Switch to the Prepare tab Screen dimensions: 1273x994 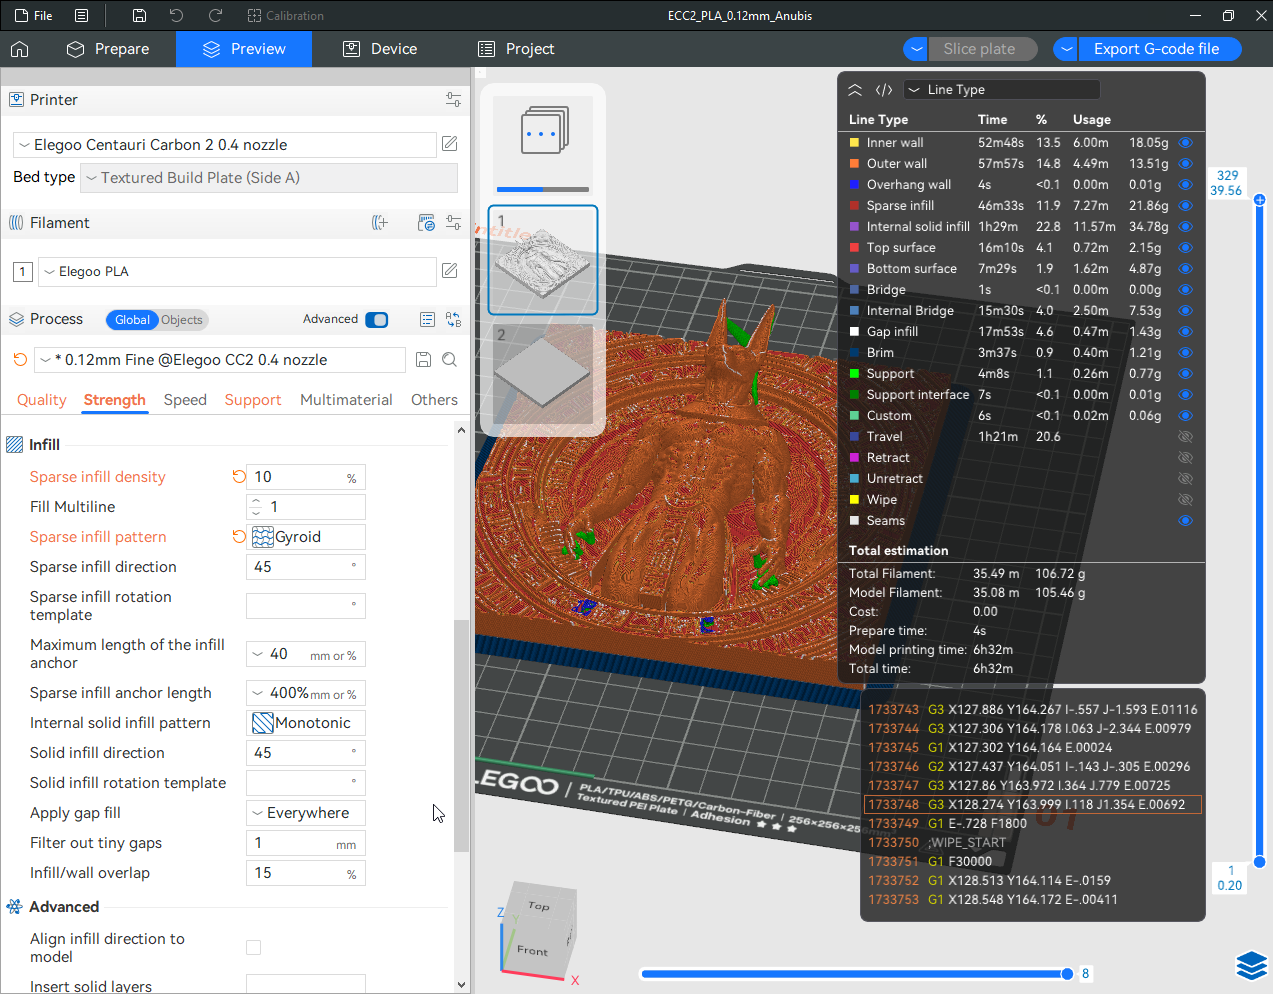(x=108, y=49)
